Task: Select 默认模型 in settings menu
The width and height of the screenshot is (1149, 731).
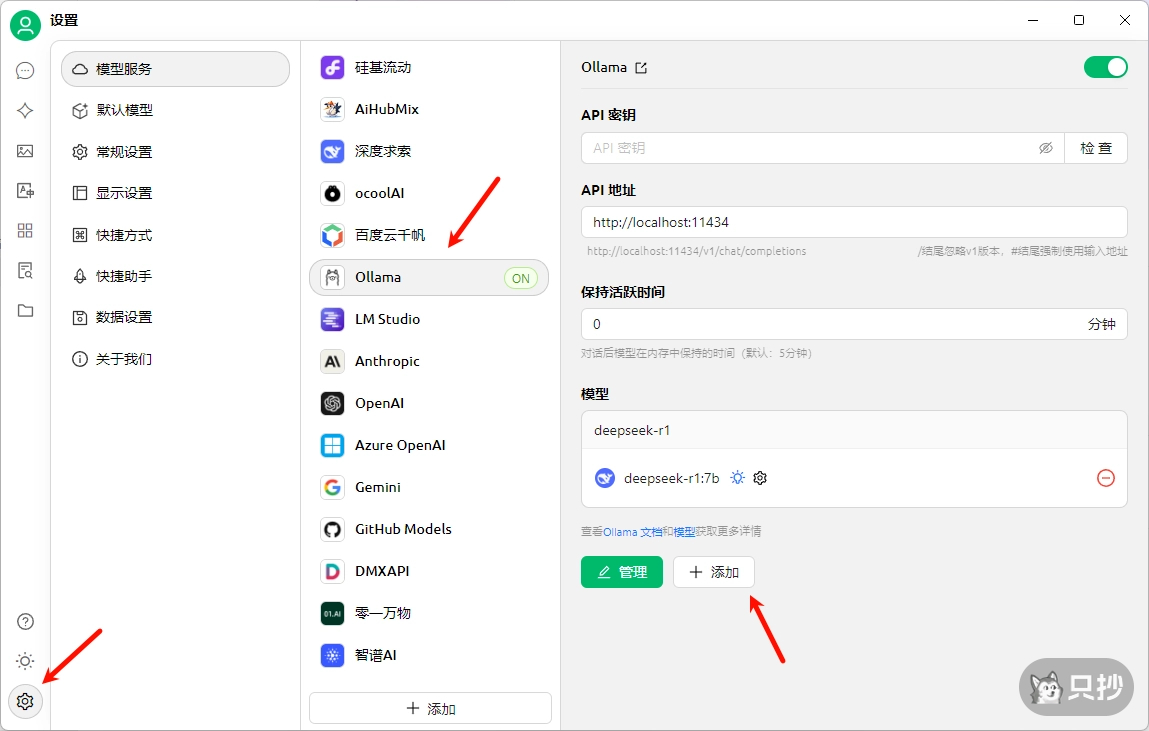Action: (125, 111)
